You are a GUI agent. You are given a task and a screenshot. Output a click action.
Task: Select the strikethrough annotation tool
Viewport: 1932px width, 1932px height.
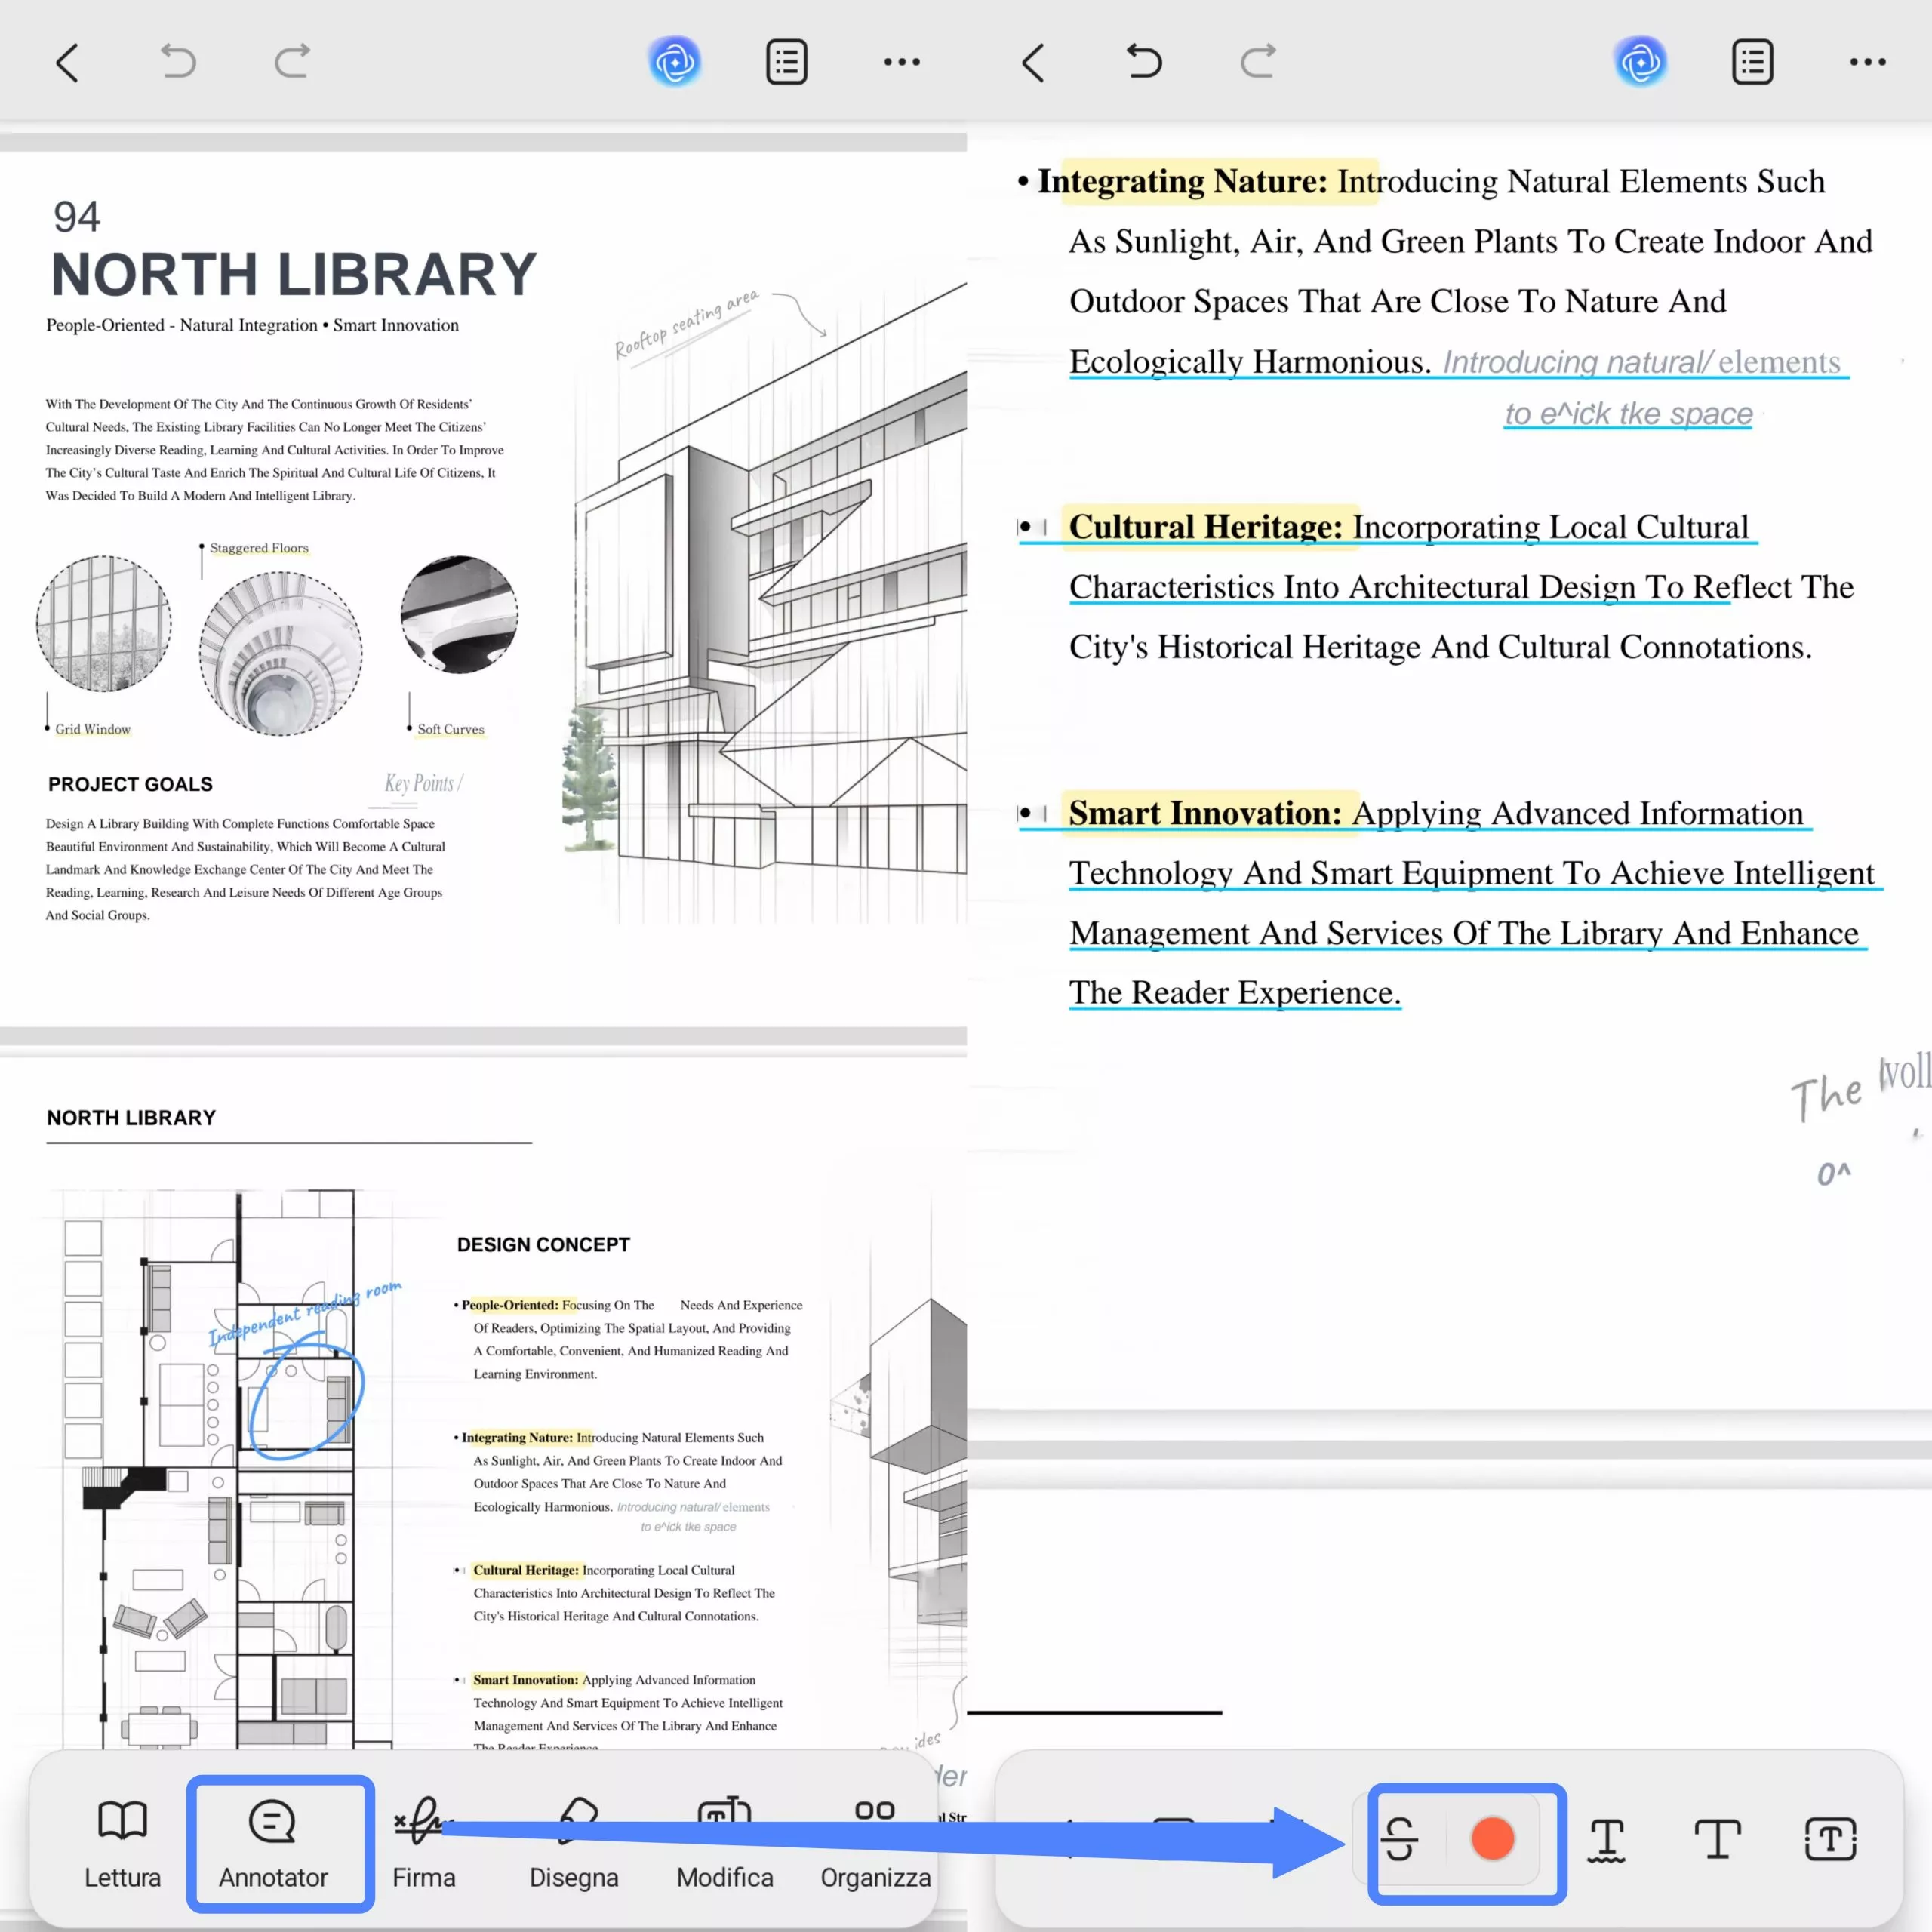[x=1400, y=1839]
